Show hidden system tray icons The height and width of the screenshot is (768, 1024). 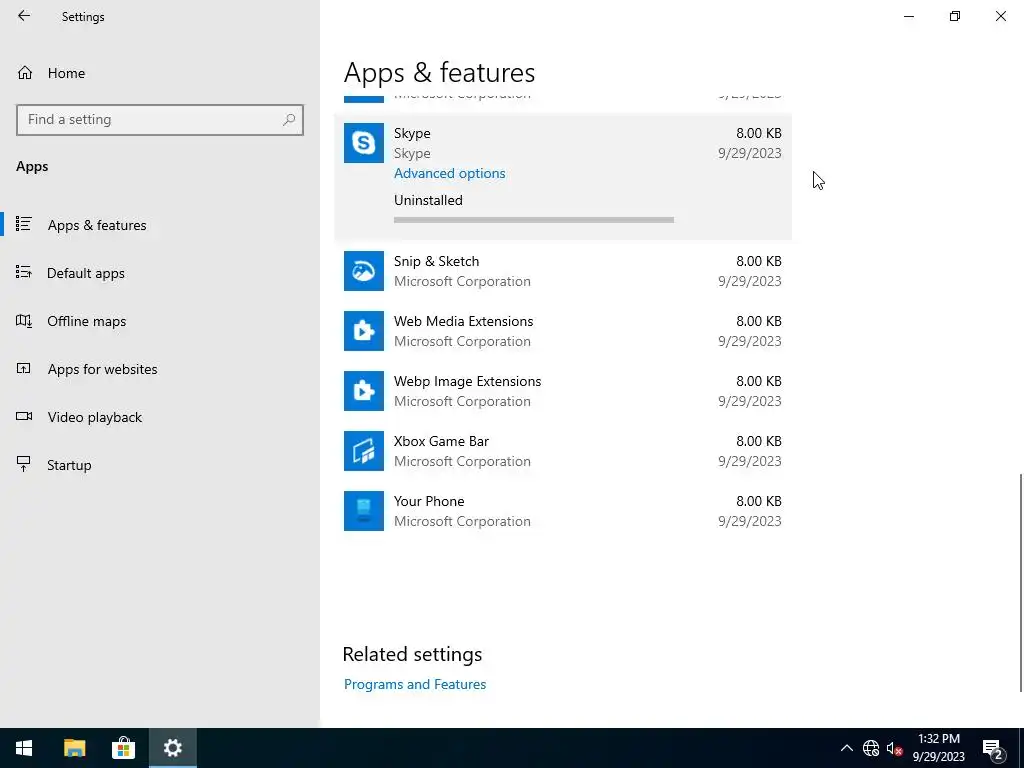846,748
